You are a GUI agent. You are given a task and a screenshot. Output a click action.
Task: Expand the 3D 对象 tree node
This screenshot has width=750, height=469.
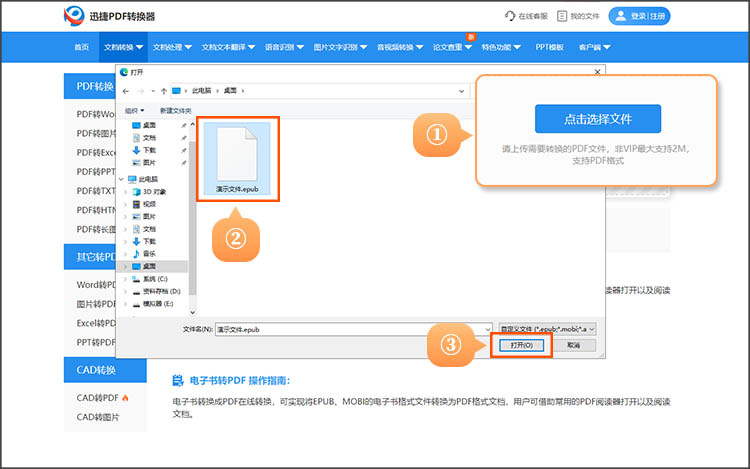coord(126,192)
